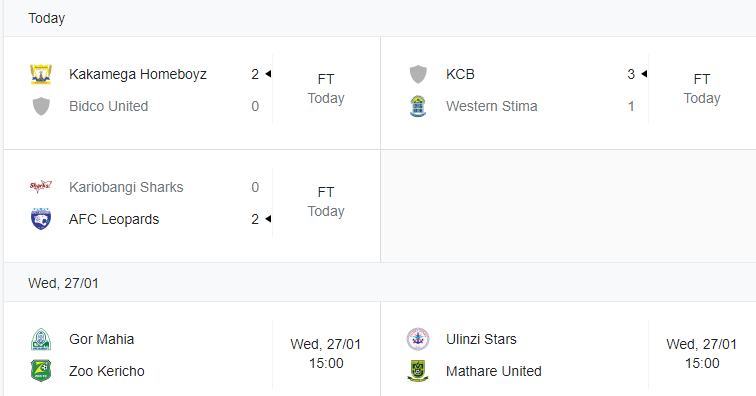Click the Kariobangi Sharks logo

click(41, 187)
